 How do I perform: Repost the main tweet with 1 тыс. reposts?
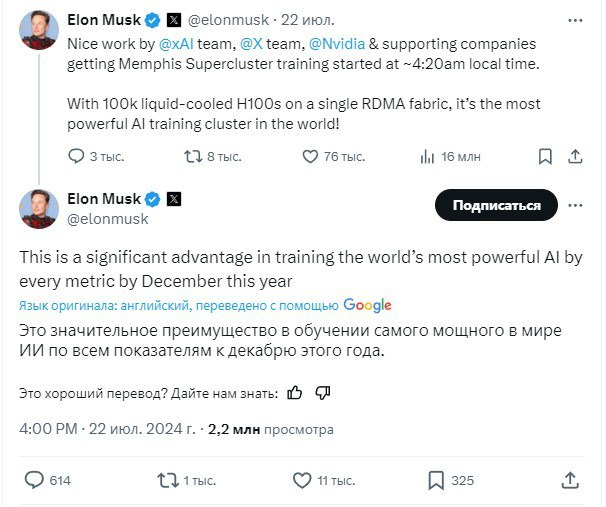168,480
